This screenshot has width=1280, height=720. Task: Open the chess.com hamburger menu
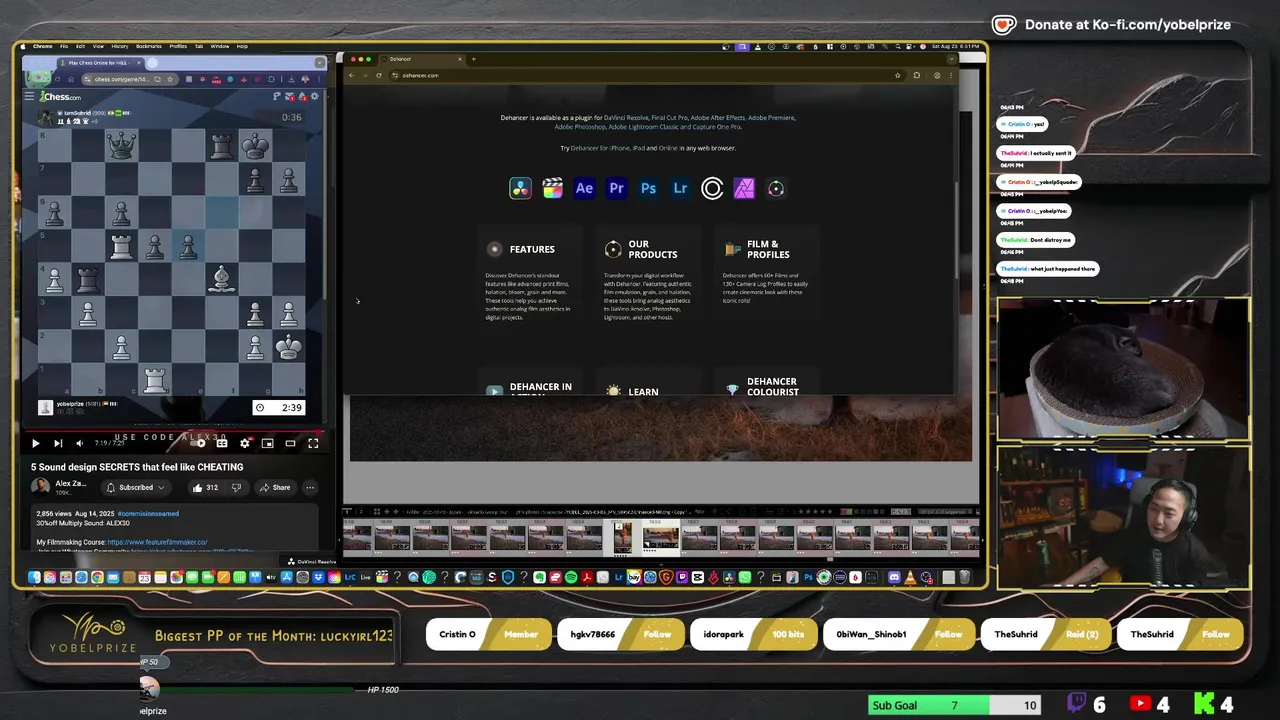tap(30, 96)
